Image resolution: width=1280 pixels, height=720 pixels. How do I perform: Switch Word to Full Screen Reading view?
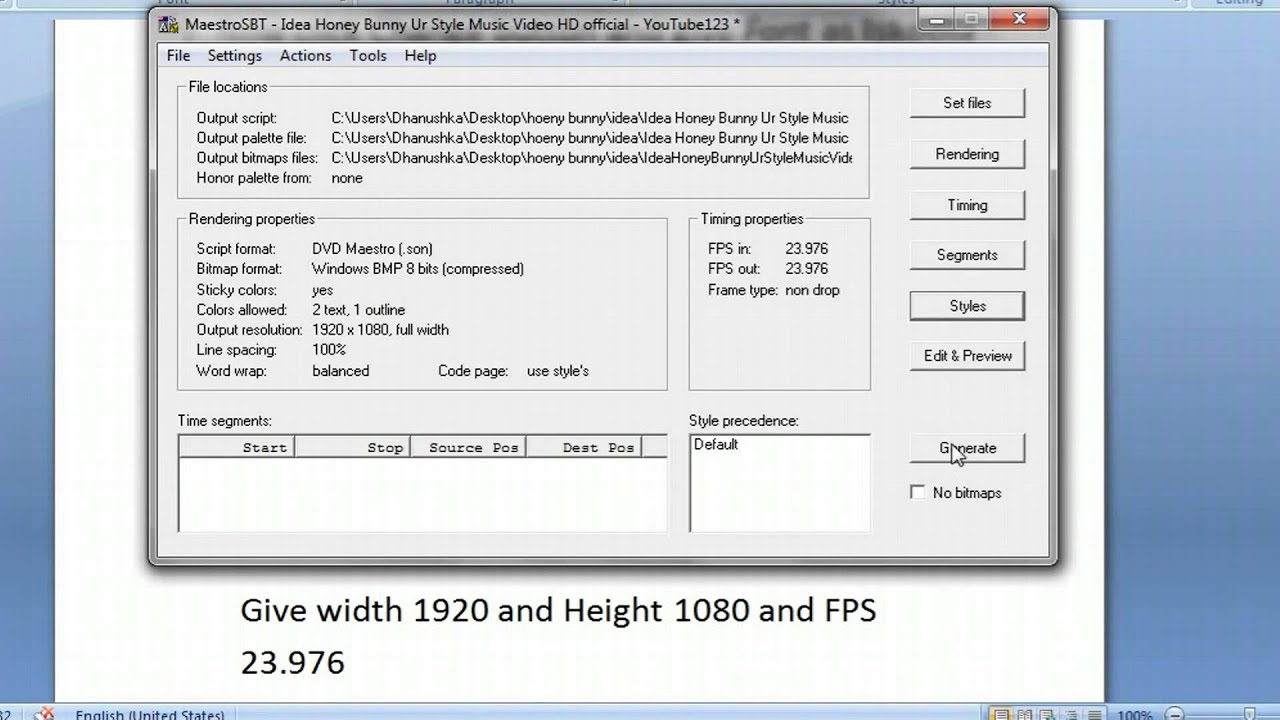click(x=1022, y=714)
